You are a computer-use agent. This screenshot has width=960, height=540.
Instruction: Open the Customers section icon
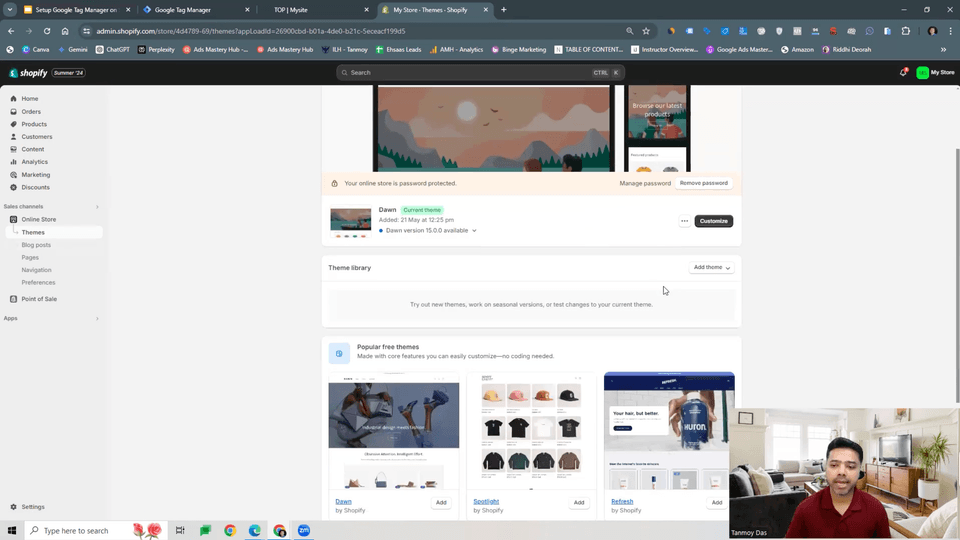(x=13, y=137)
